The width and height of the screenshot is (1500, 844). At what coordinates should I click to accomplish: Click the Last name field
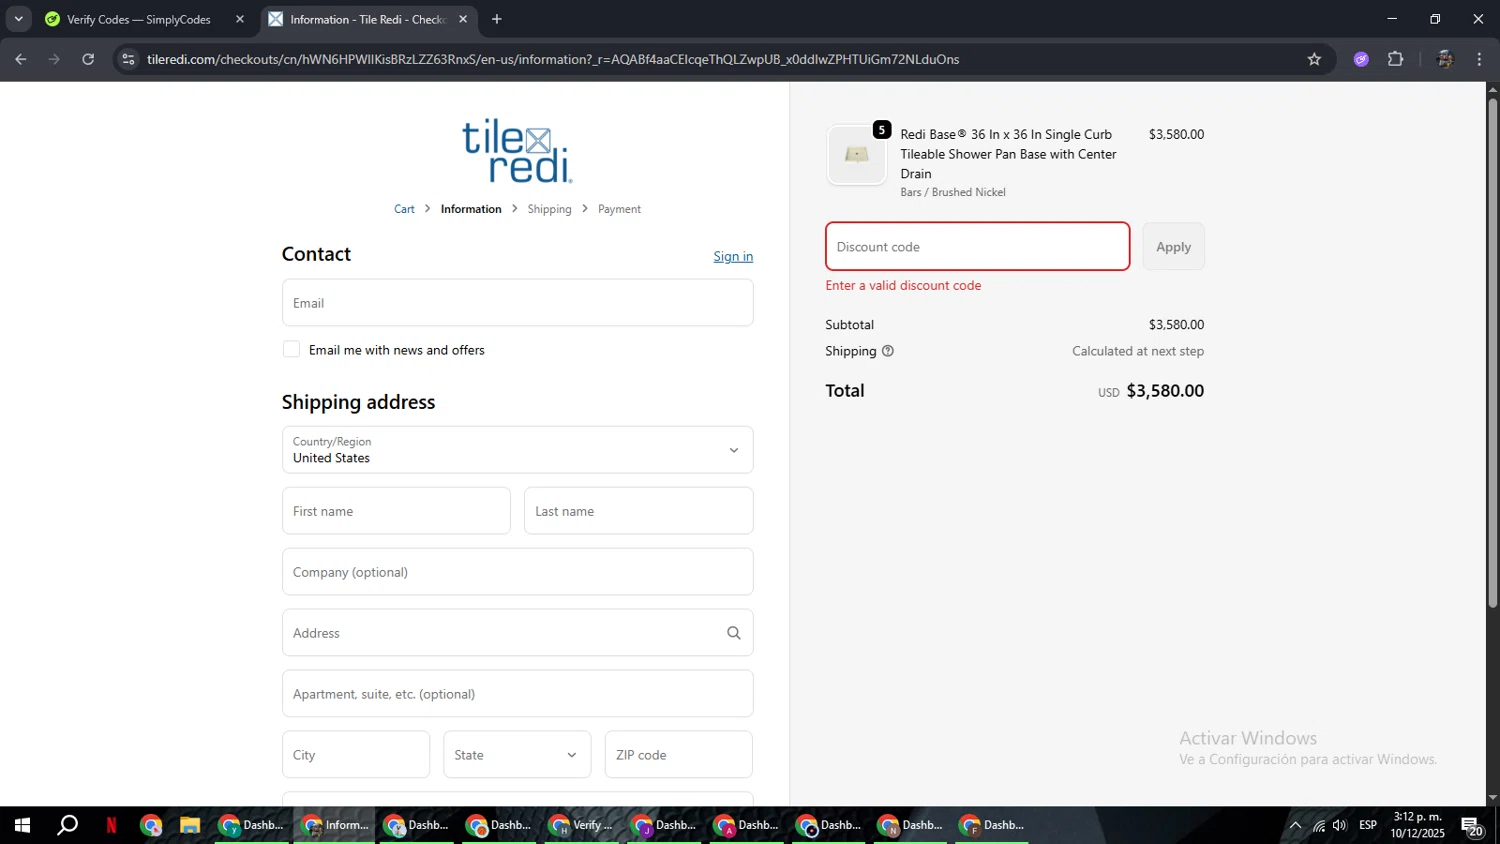[638, 511]
